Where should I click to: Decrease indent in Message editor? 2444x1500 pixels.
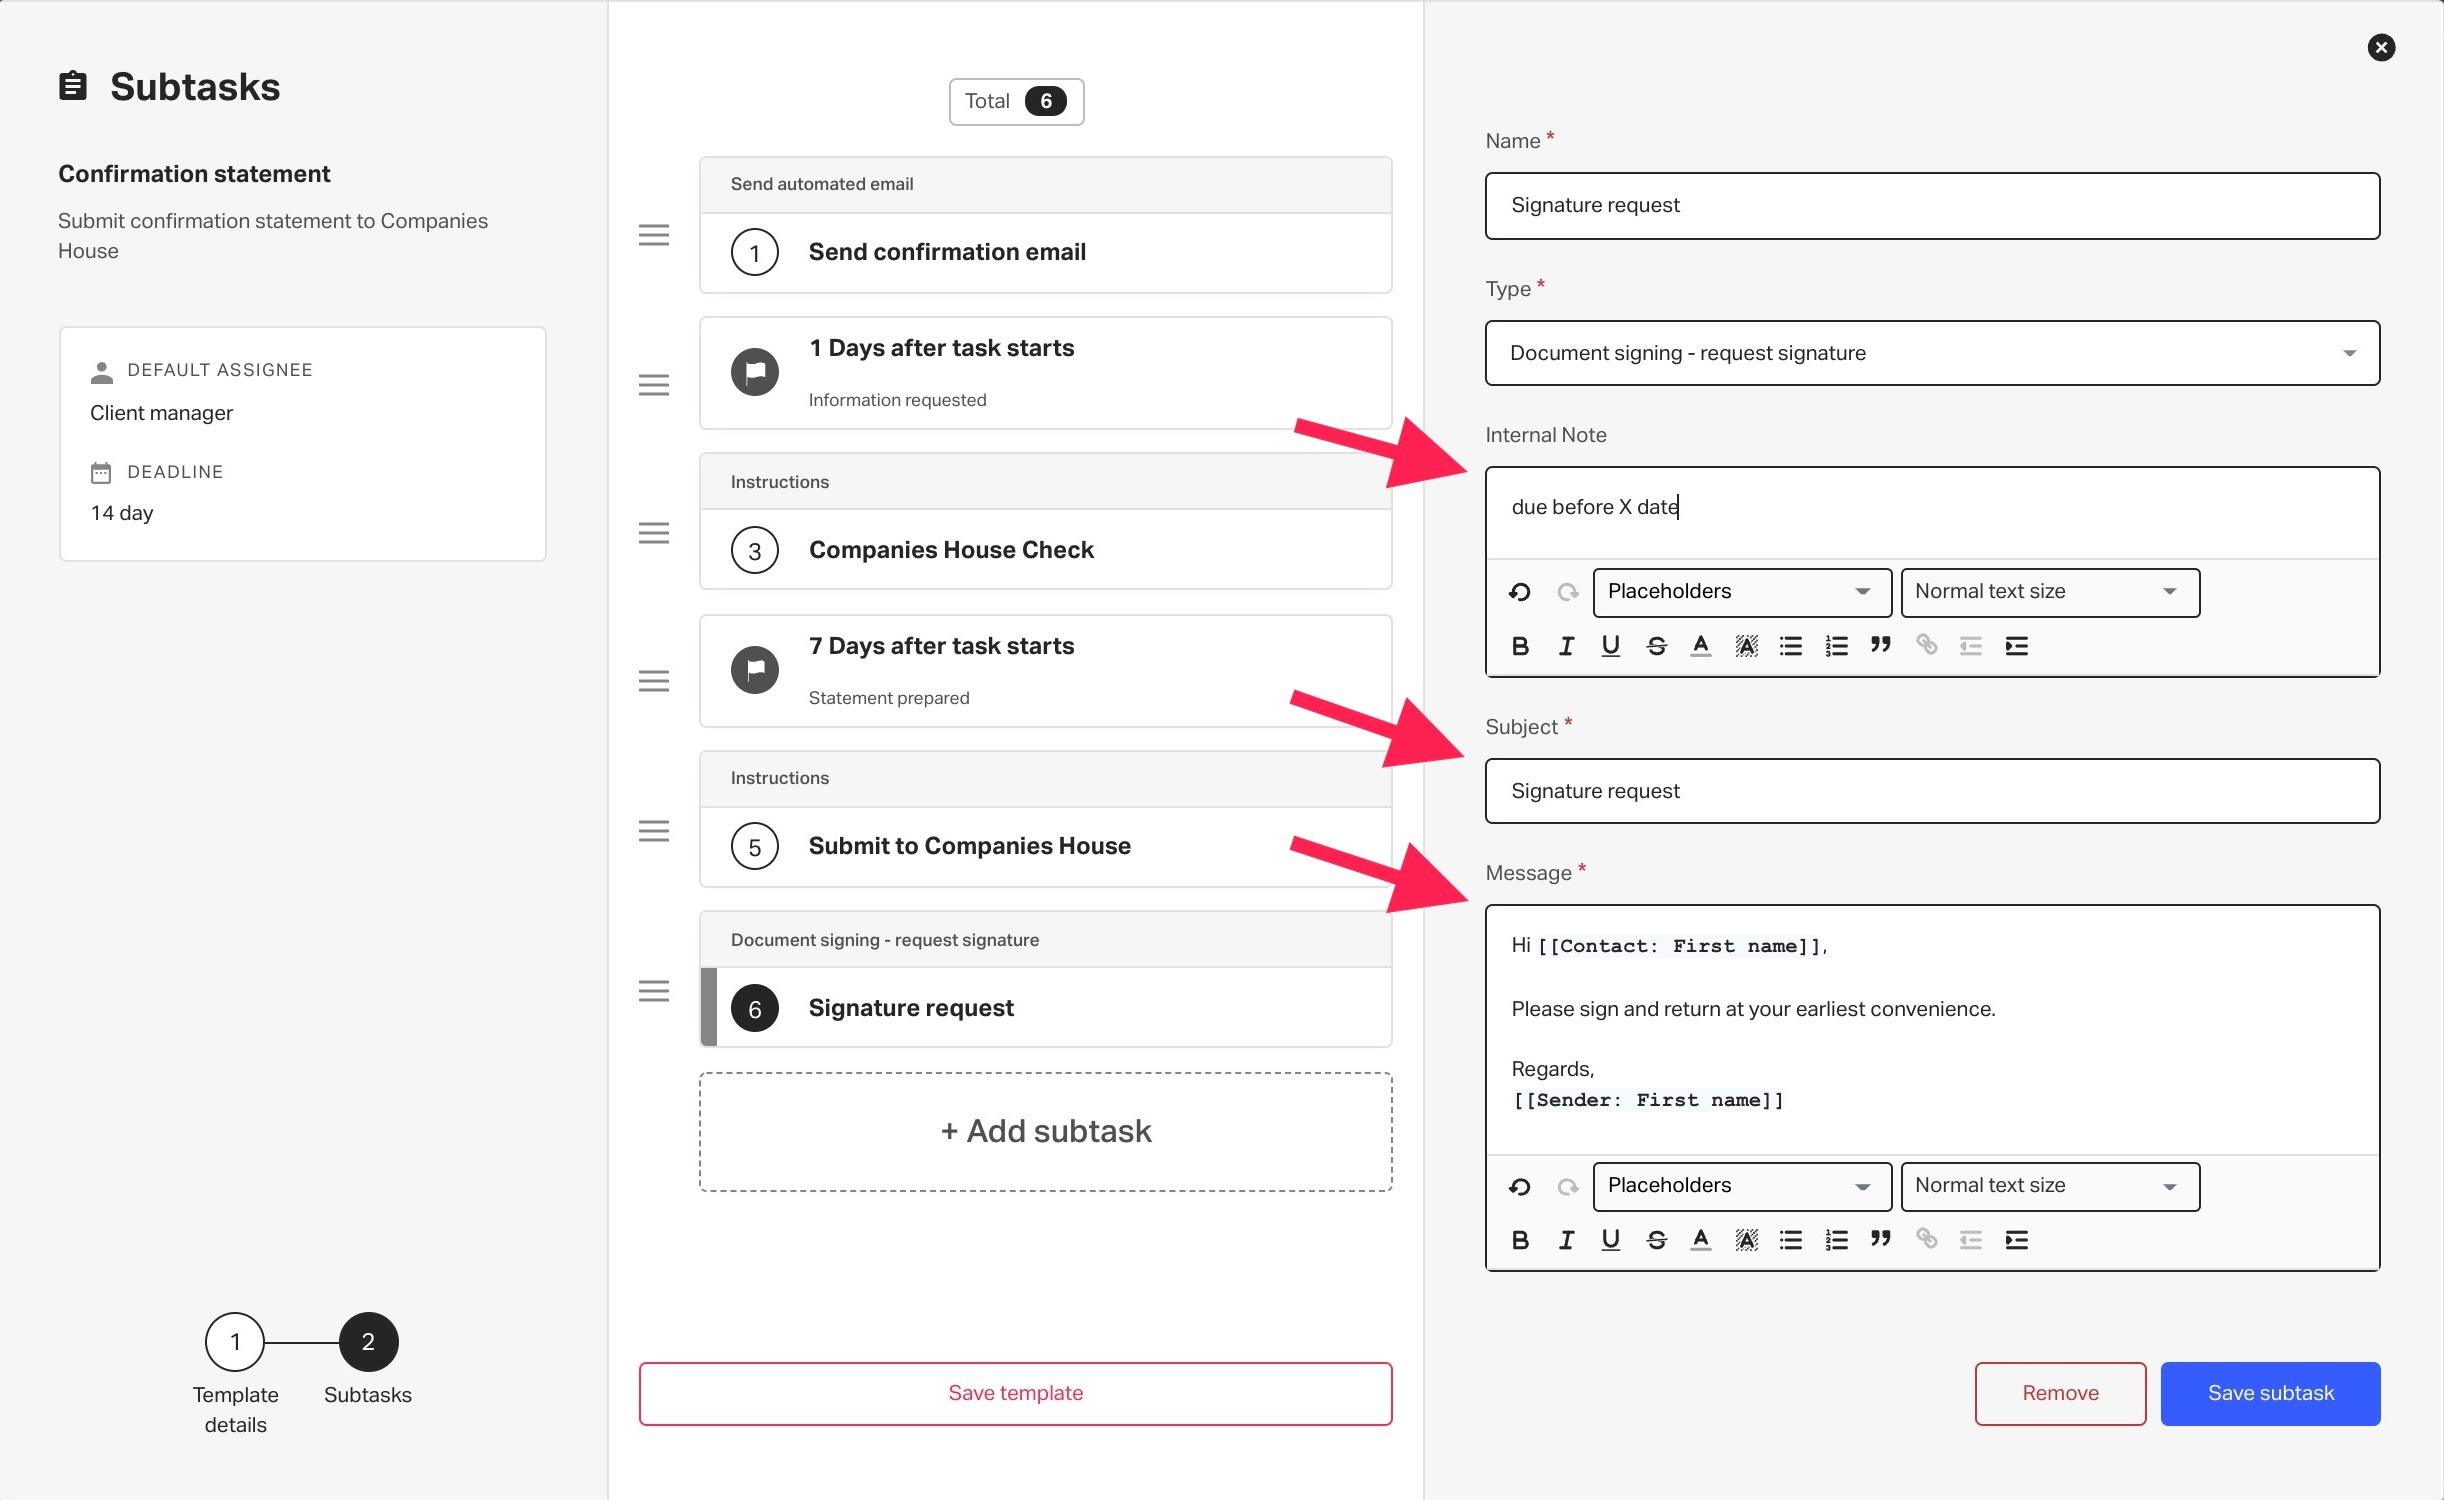coord(1970,1240)
